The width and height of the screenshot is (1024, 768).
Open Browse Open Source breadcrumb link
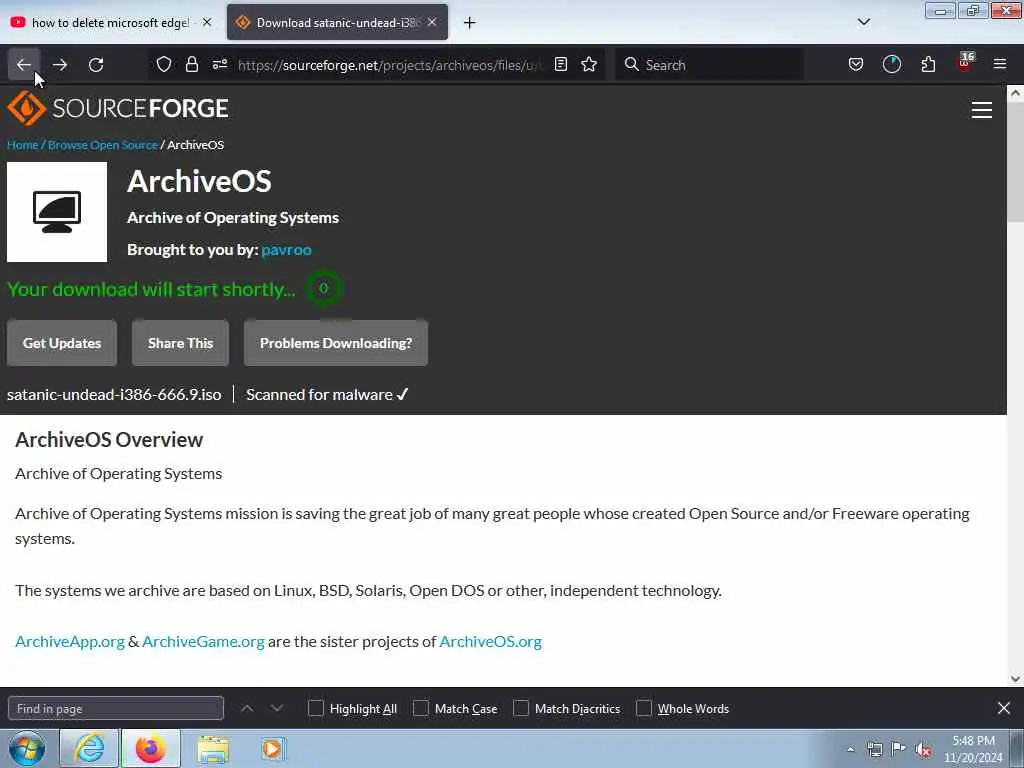tap(103, 145)
